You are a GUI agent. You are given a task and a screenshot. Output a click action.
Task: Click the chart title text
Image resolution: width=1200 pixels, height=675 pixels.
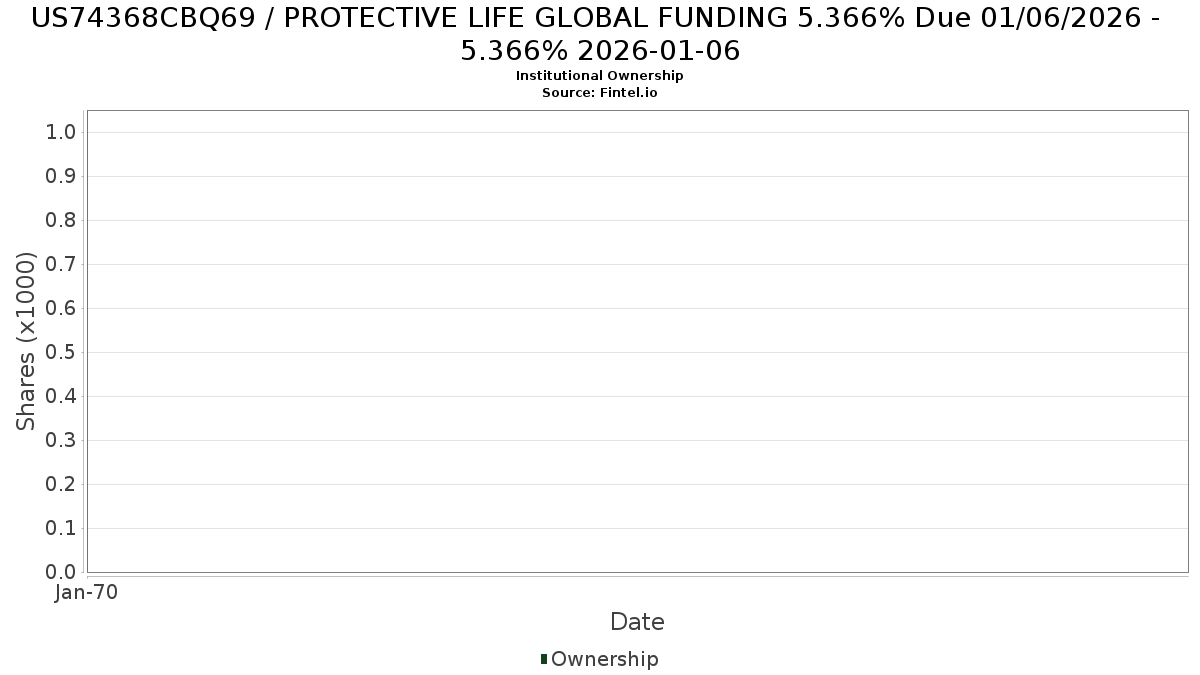600,34
